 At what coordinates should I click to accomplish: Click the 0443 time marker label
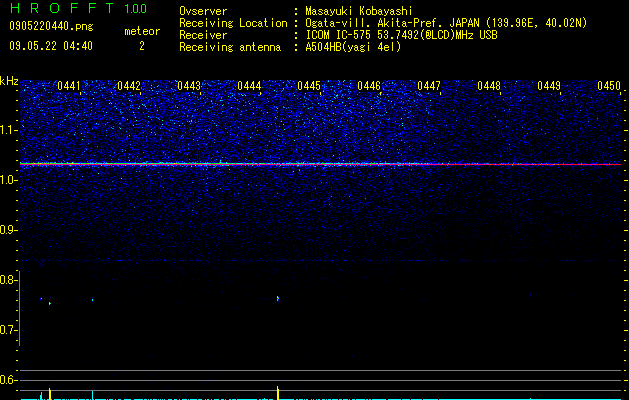[x=189, y=86]
